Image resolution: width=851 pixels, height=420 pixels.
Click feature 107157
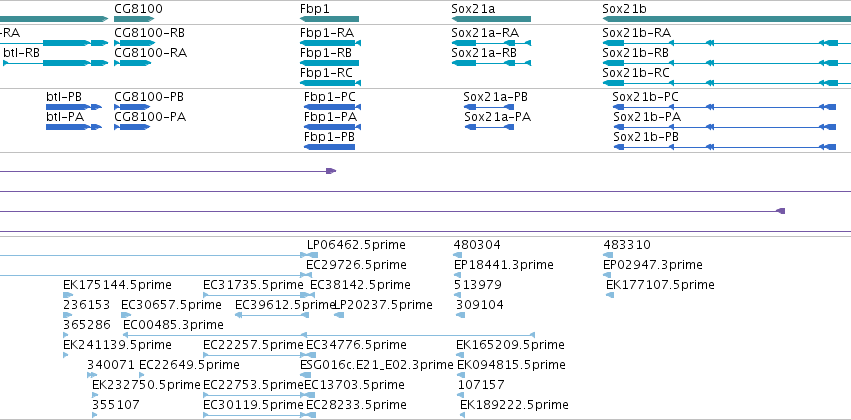[x=481, y=385]
